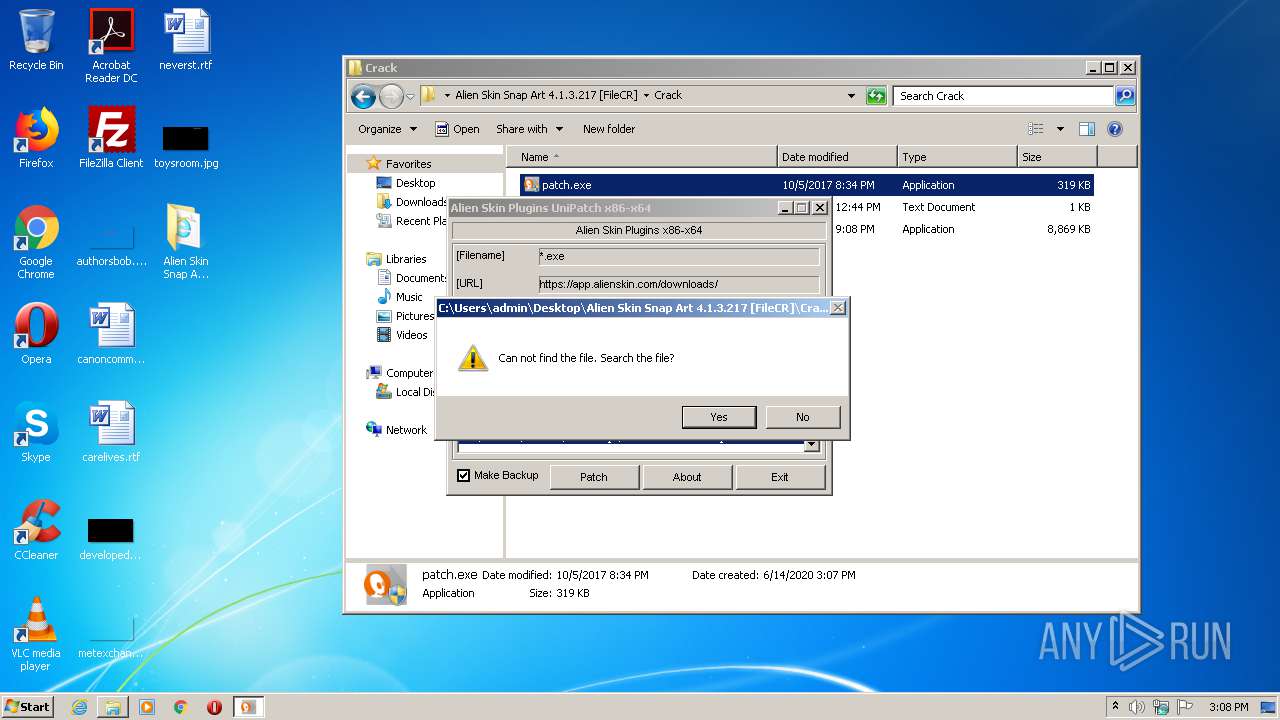Open toysroom.jpg desktop file
The width and height of the screenshot is (1280, 720).
[186, 145]
